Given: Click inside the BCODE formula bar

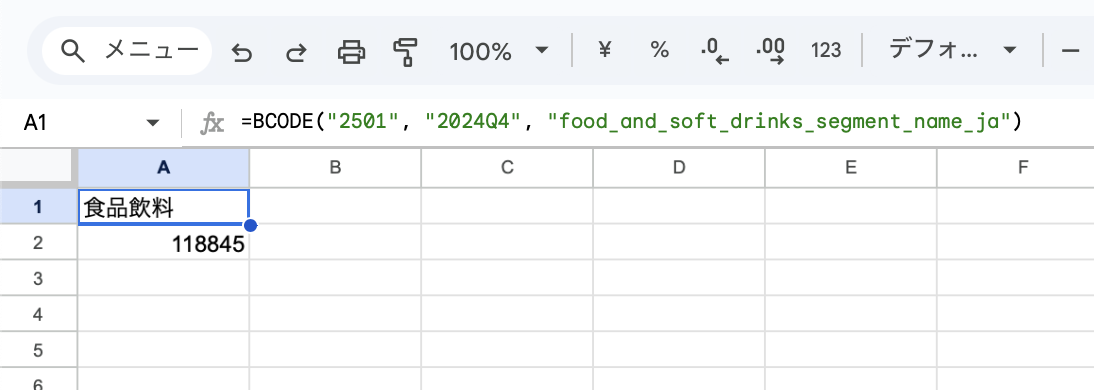Looking at the screenshot, I should click(631, 123).
